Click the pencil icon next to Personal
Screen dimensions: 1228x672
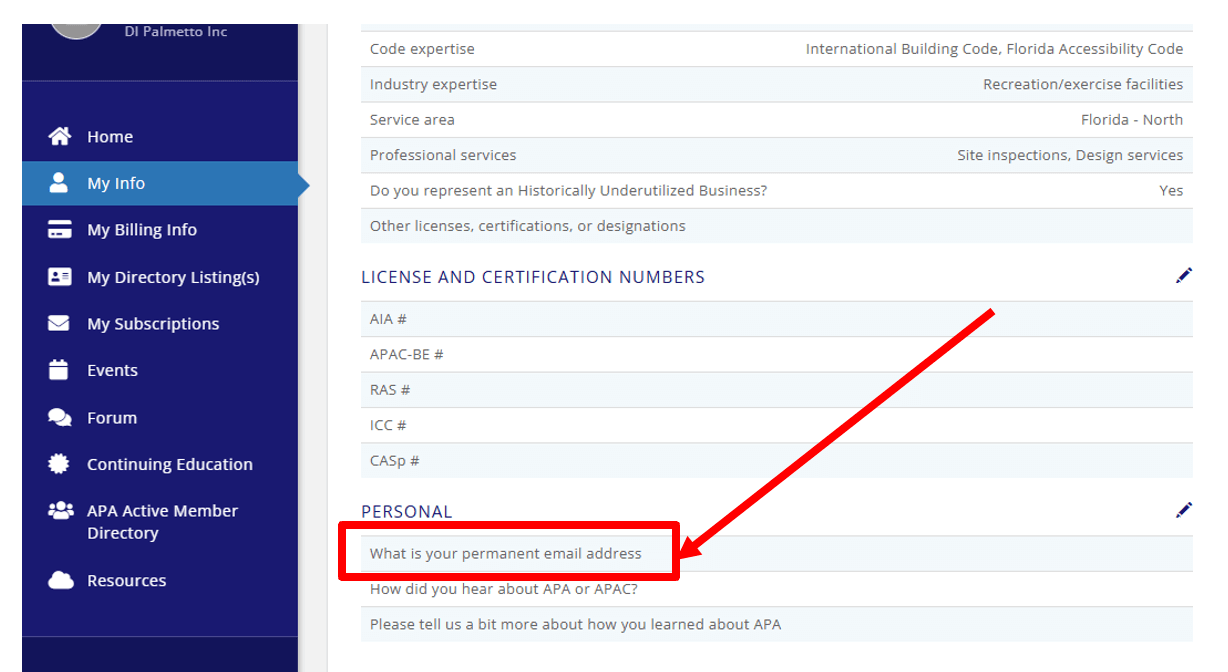pyautogui.click(x=1184, y=510)
